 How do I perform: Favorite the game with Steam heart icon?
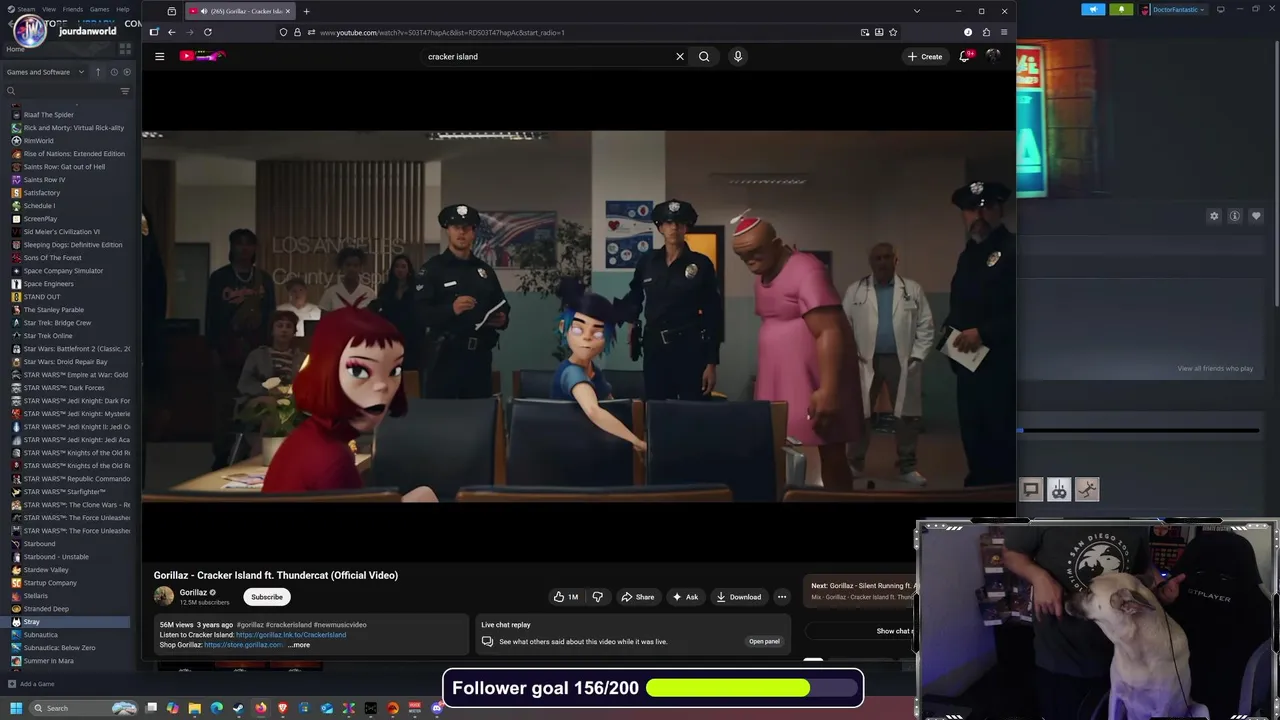[x=1256, y=216]
